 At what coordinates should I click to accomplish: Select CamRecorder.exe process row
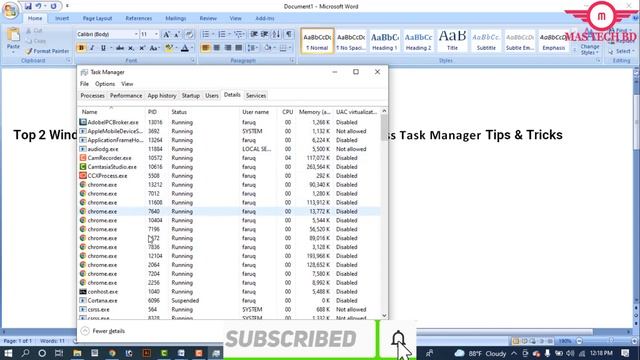229,158
